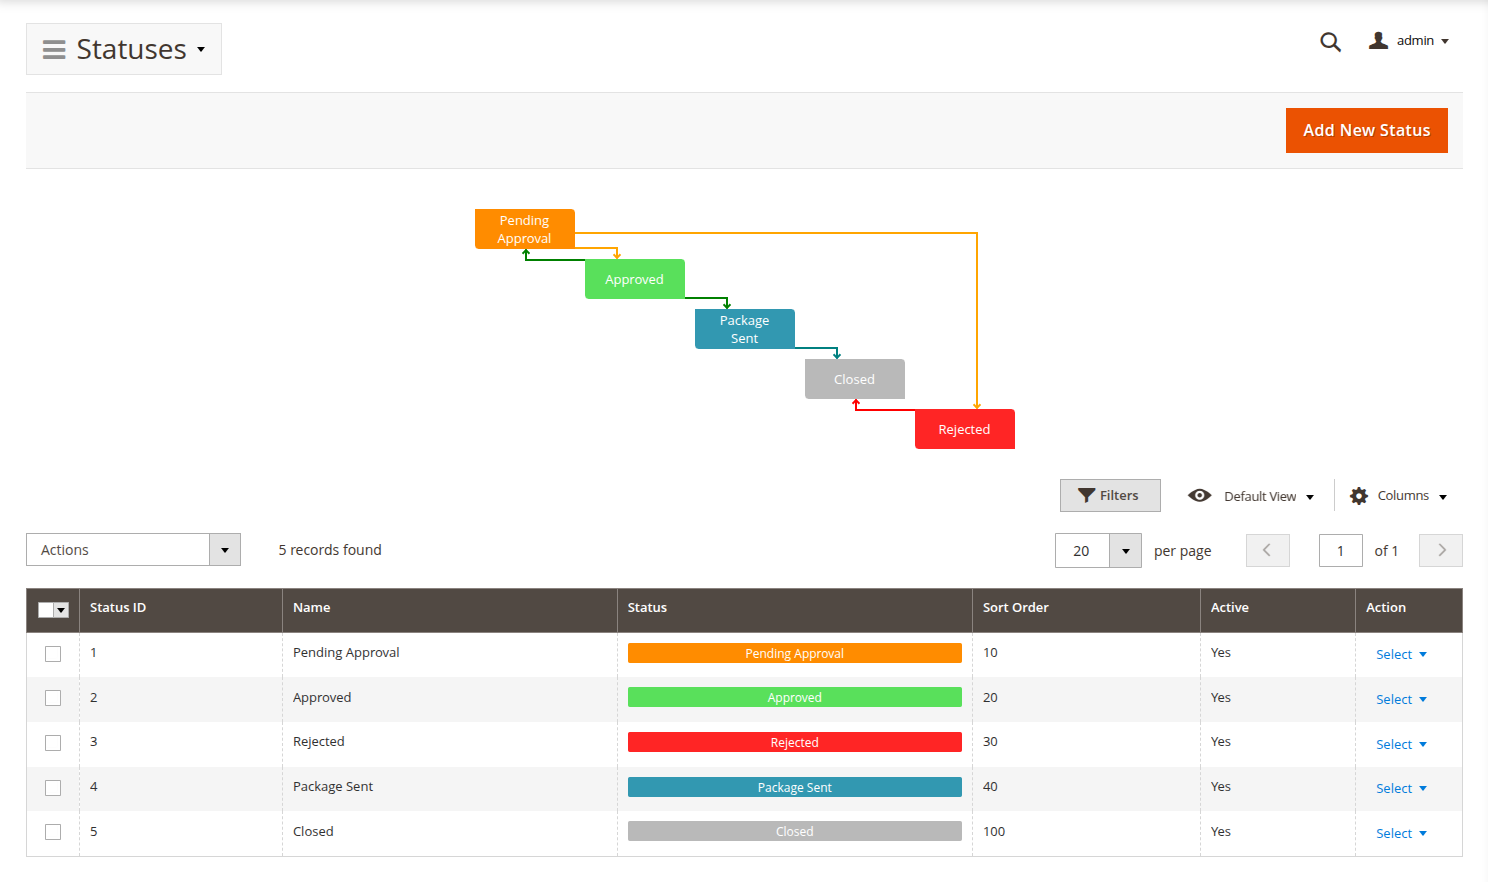Click the Add New Status button
This screenshot has width=1488, height=882.
click(1366, 131)
